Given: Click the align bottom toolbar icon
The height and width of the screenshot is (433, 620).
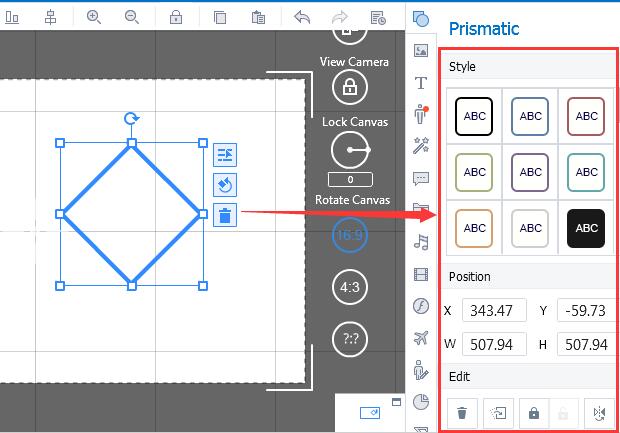Looking at the screenshot, I should (x=12, y=17).
